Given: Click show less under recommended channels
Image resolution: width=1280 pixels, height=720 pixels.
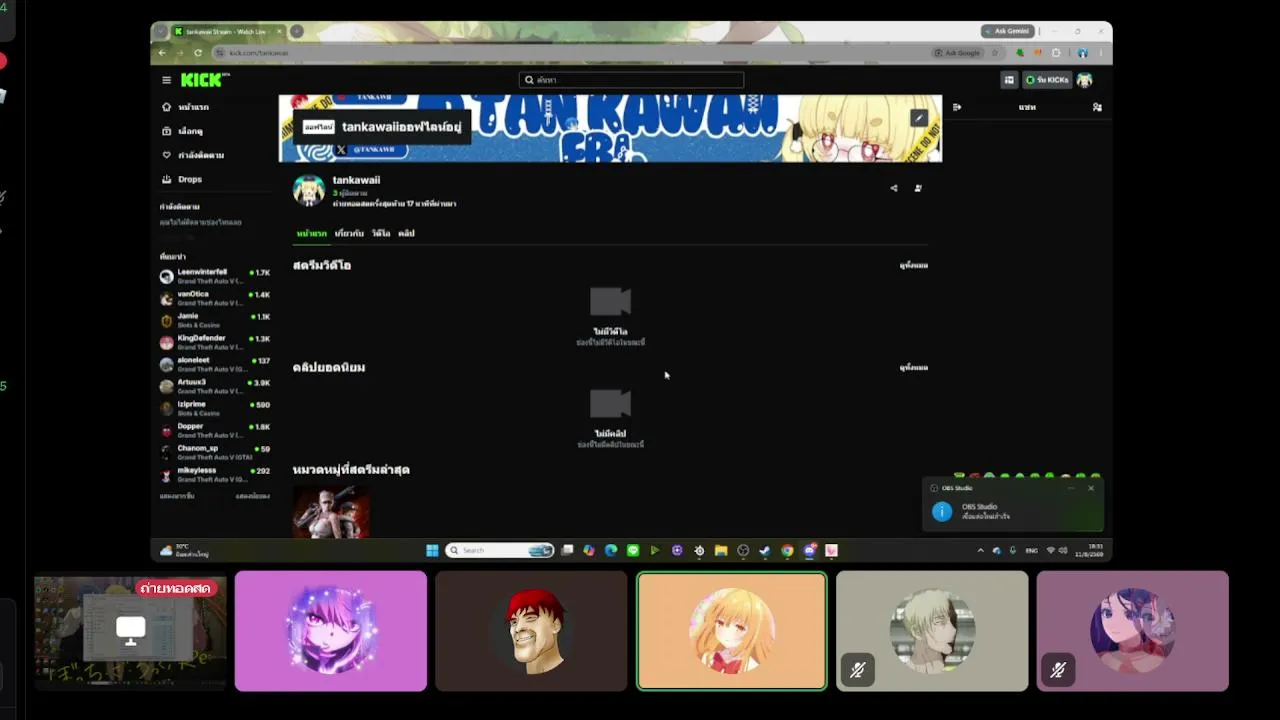Looking at the screenshot, I should coord(252,496).
